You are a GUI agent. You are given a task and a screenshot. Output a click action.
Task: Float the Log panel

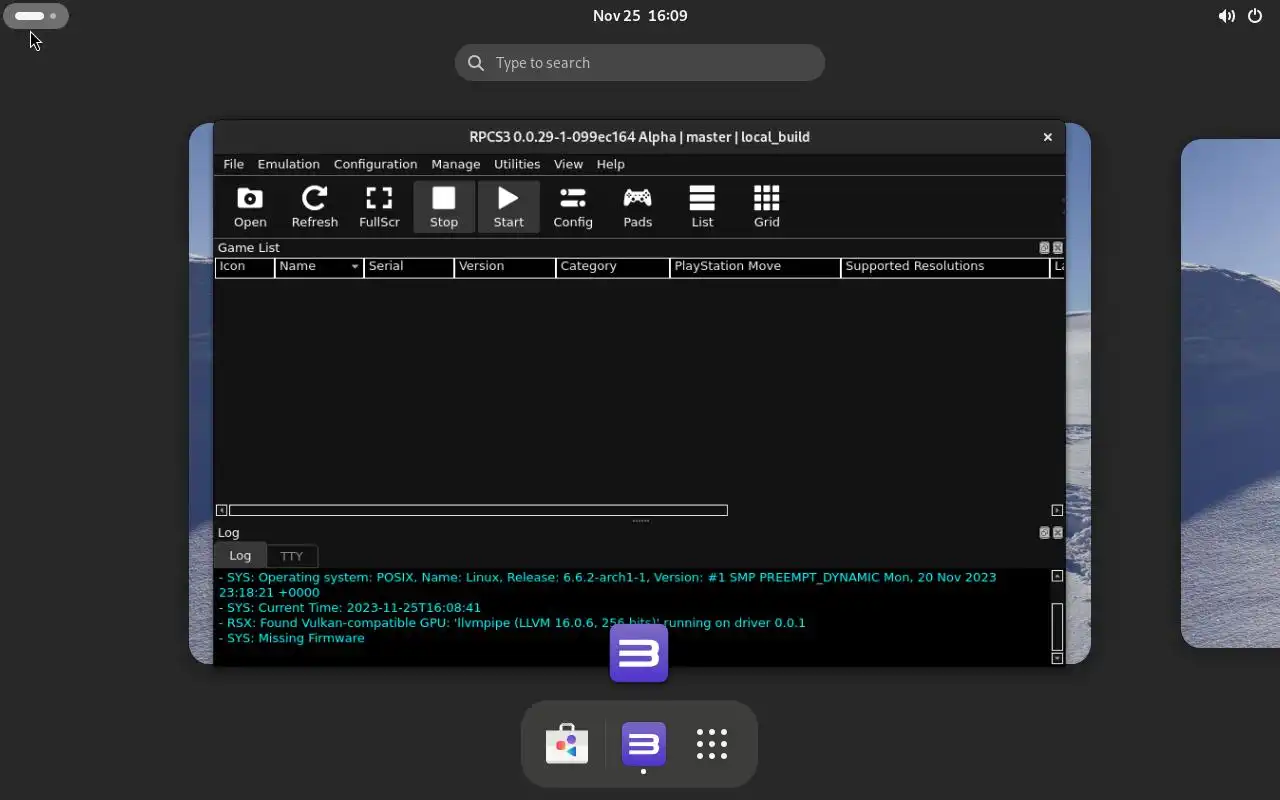pyautogui.click(x=1044, y=533)
